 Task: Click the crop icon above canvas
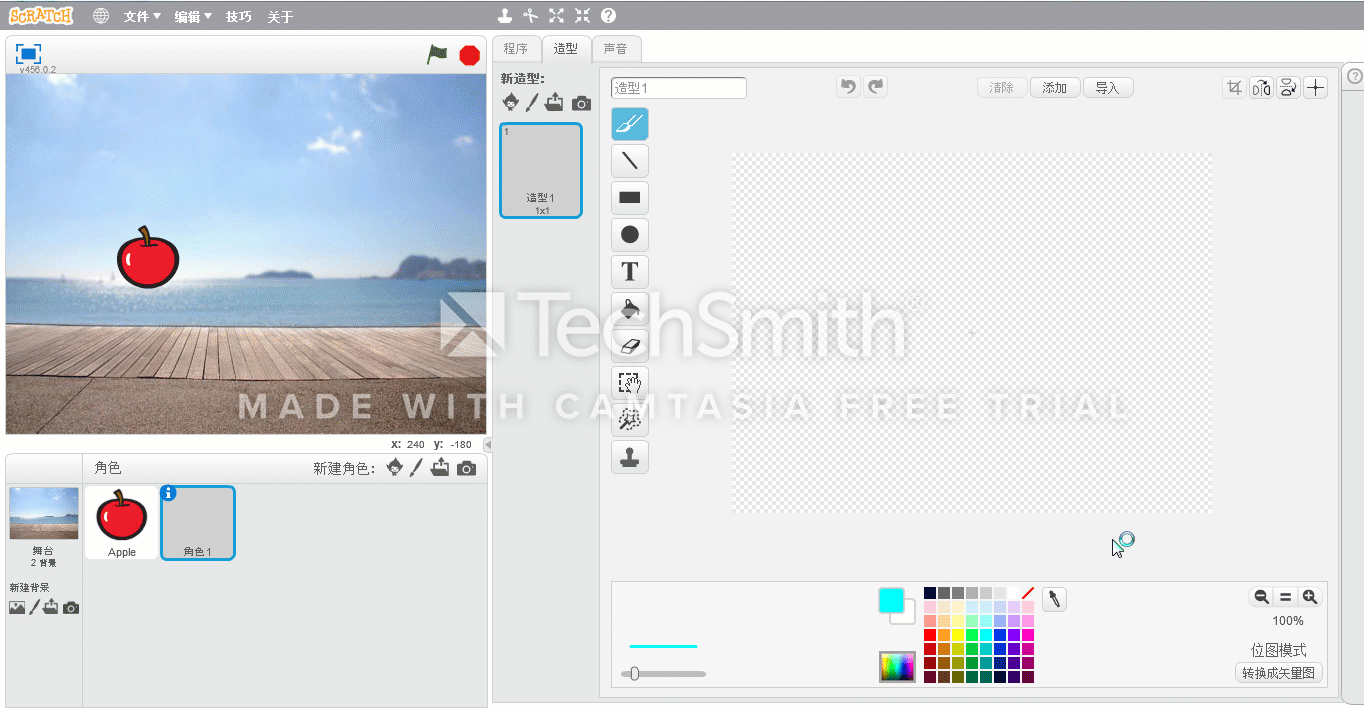coord(1235,88)
